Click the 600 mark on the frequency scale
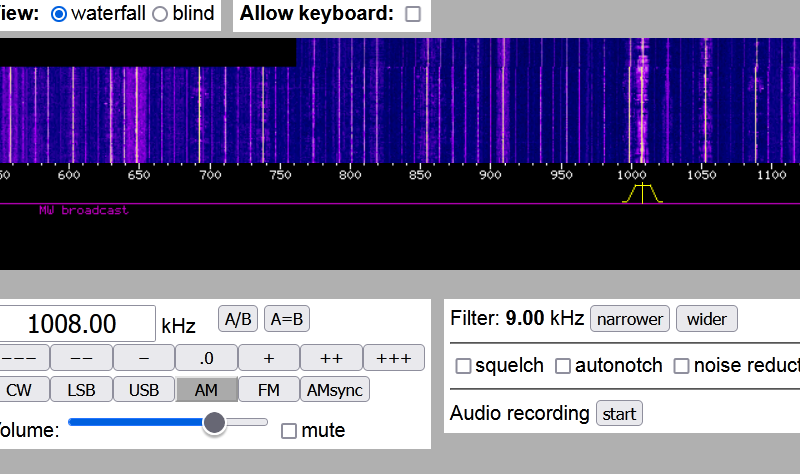800x474 pixels. click(69, 175)
